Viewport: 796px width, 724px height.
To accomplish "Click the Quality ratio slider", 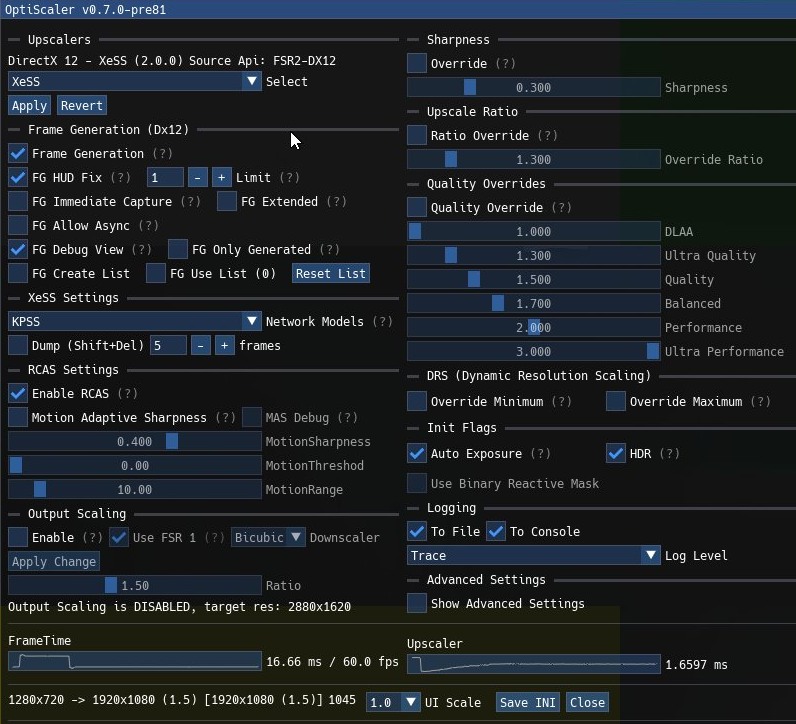I will tap(534, 280).
